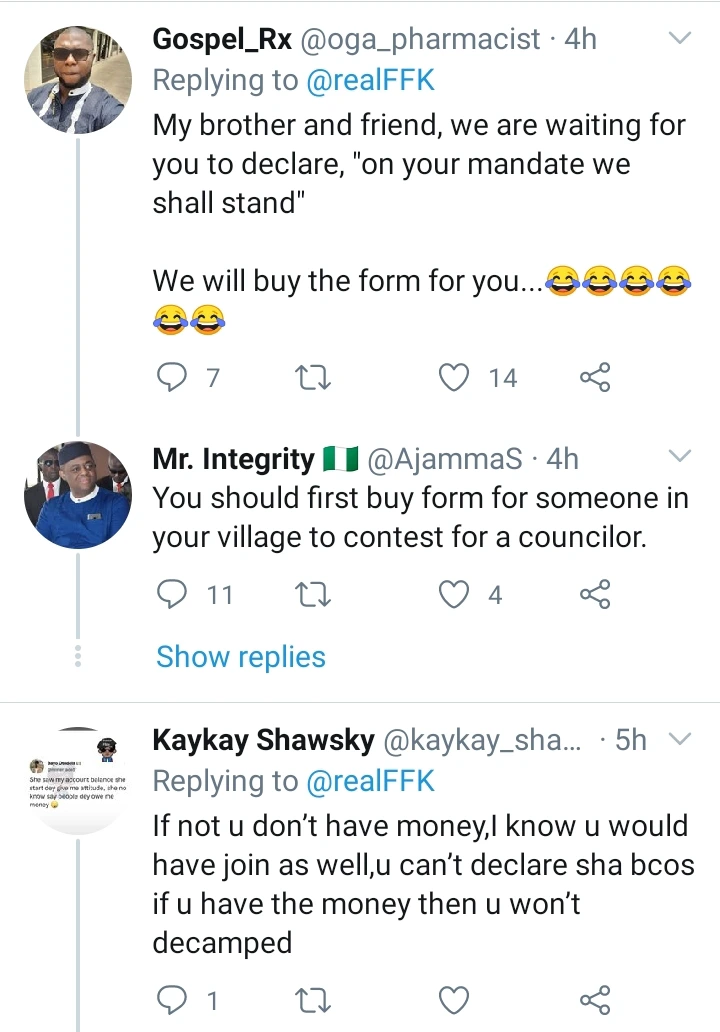Viewport: 720px width, 1032px height.
Task: Reply to Kaykay Shawsky's tweet
Action: (173, 999)
